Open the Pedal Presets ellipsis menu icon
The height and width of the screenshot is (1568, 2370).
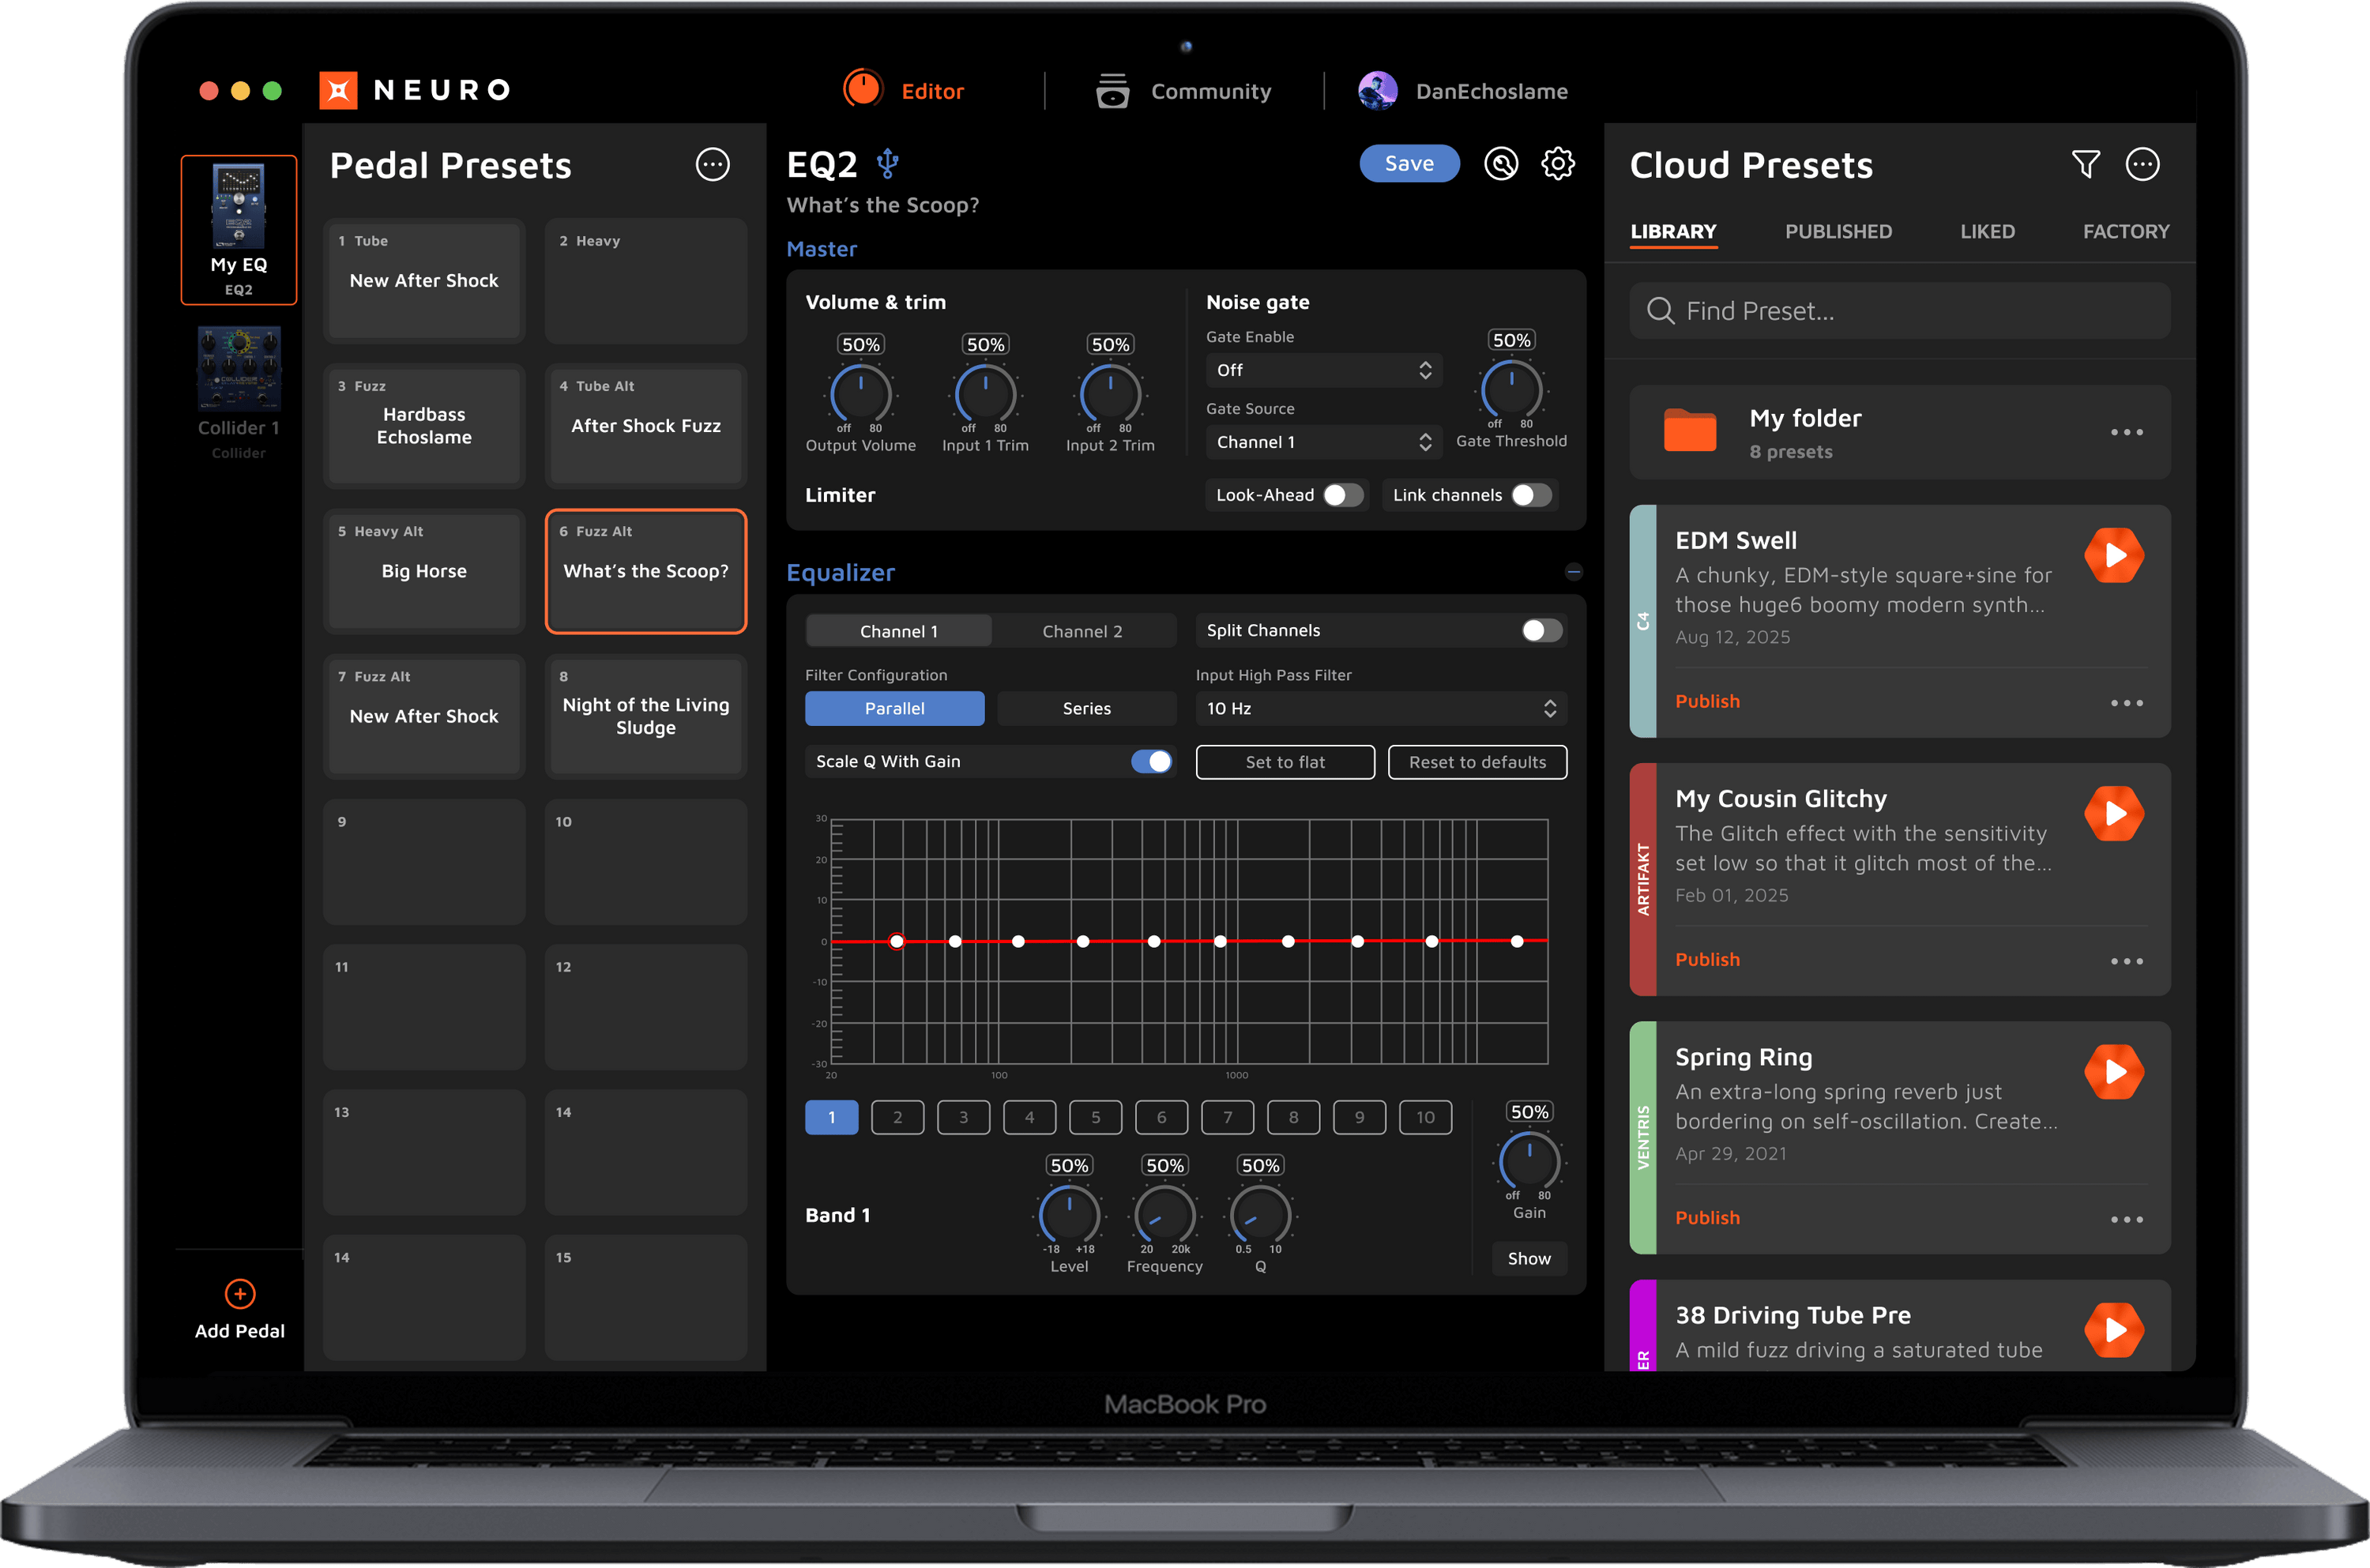[712, 165]
